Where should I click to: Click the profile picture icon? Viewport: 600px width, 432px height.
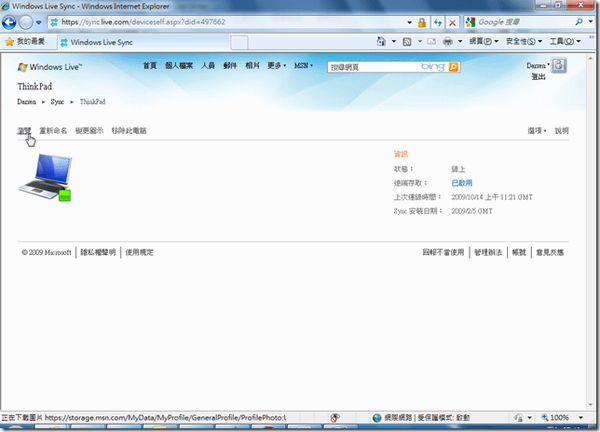[559, 65]
